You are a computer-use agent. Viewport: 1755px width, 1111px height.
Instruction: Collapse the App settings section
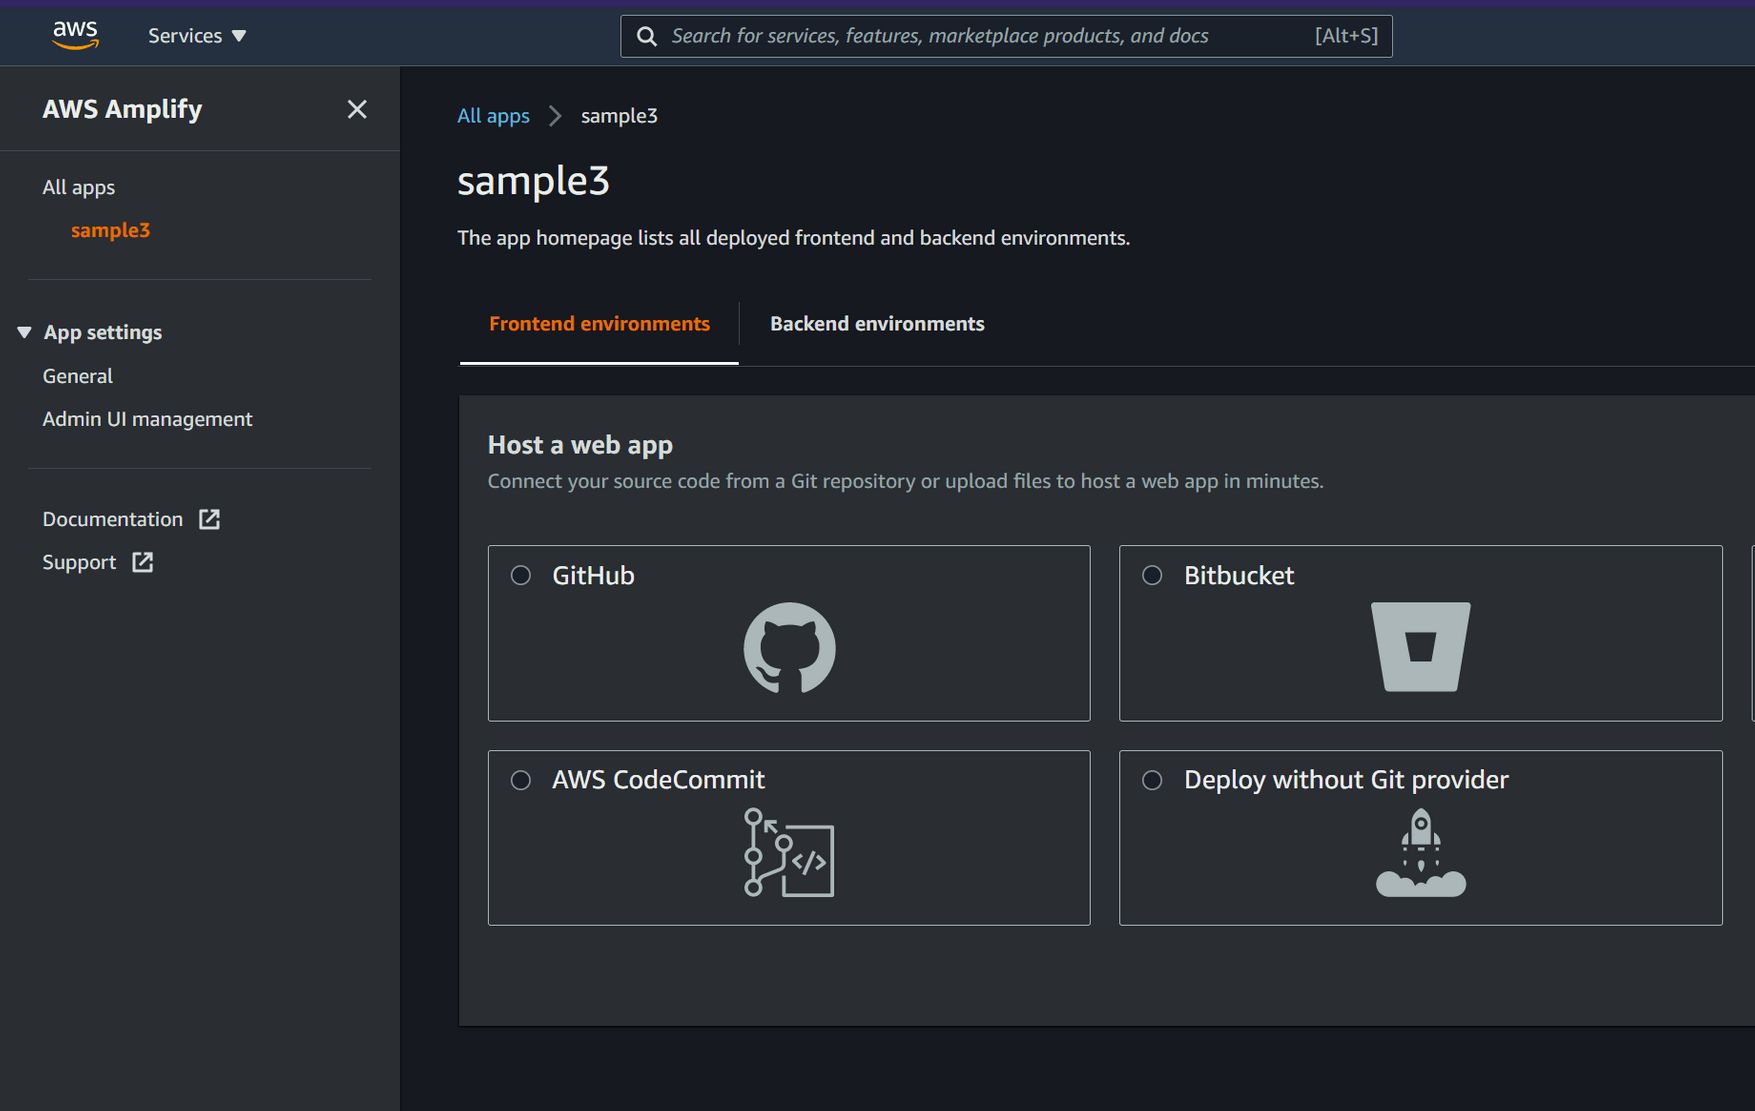[x=24, y=331]
